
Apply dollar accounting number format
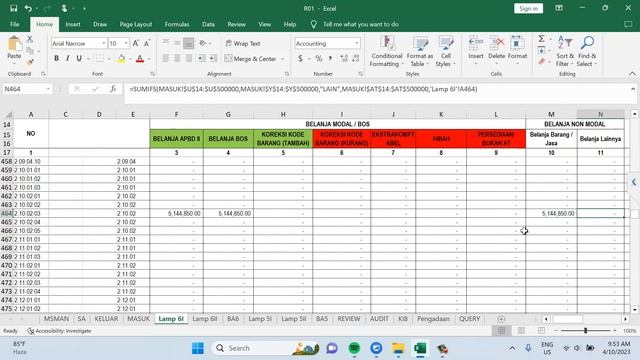click(300, 59)
